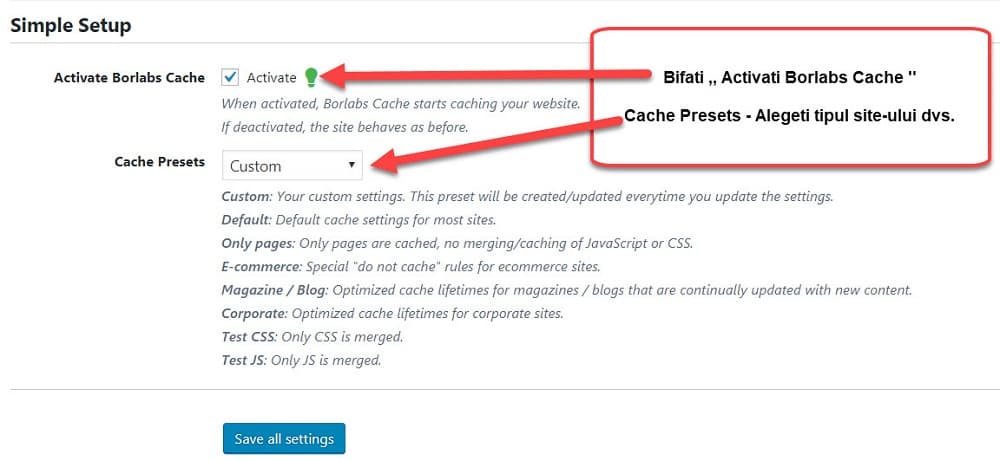Click the "When activated, Borlabs Cache starts caching" help text
This screenshot has height=461, width=1000.
pos(400,103)
